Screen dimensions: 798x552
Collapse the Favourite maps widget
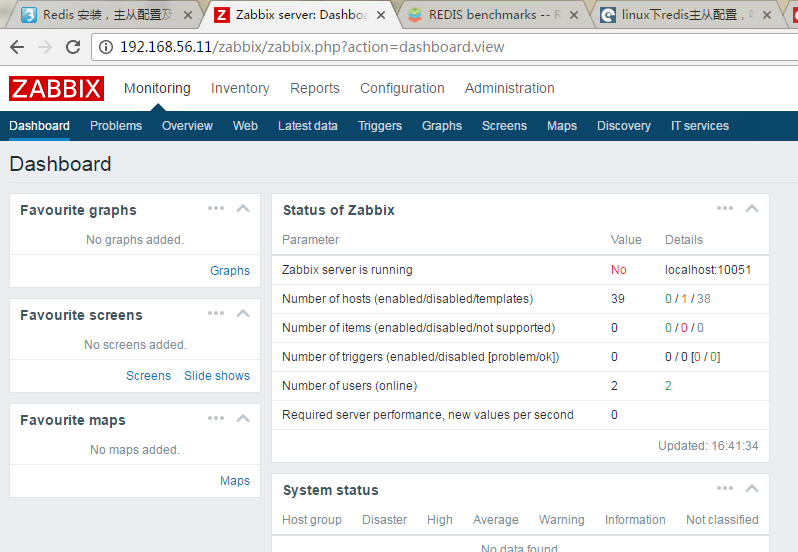point(243,419)
